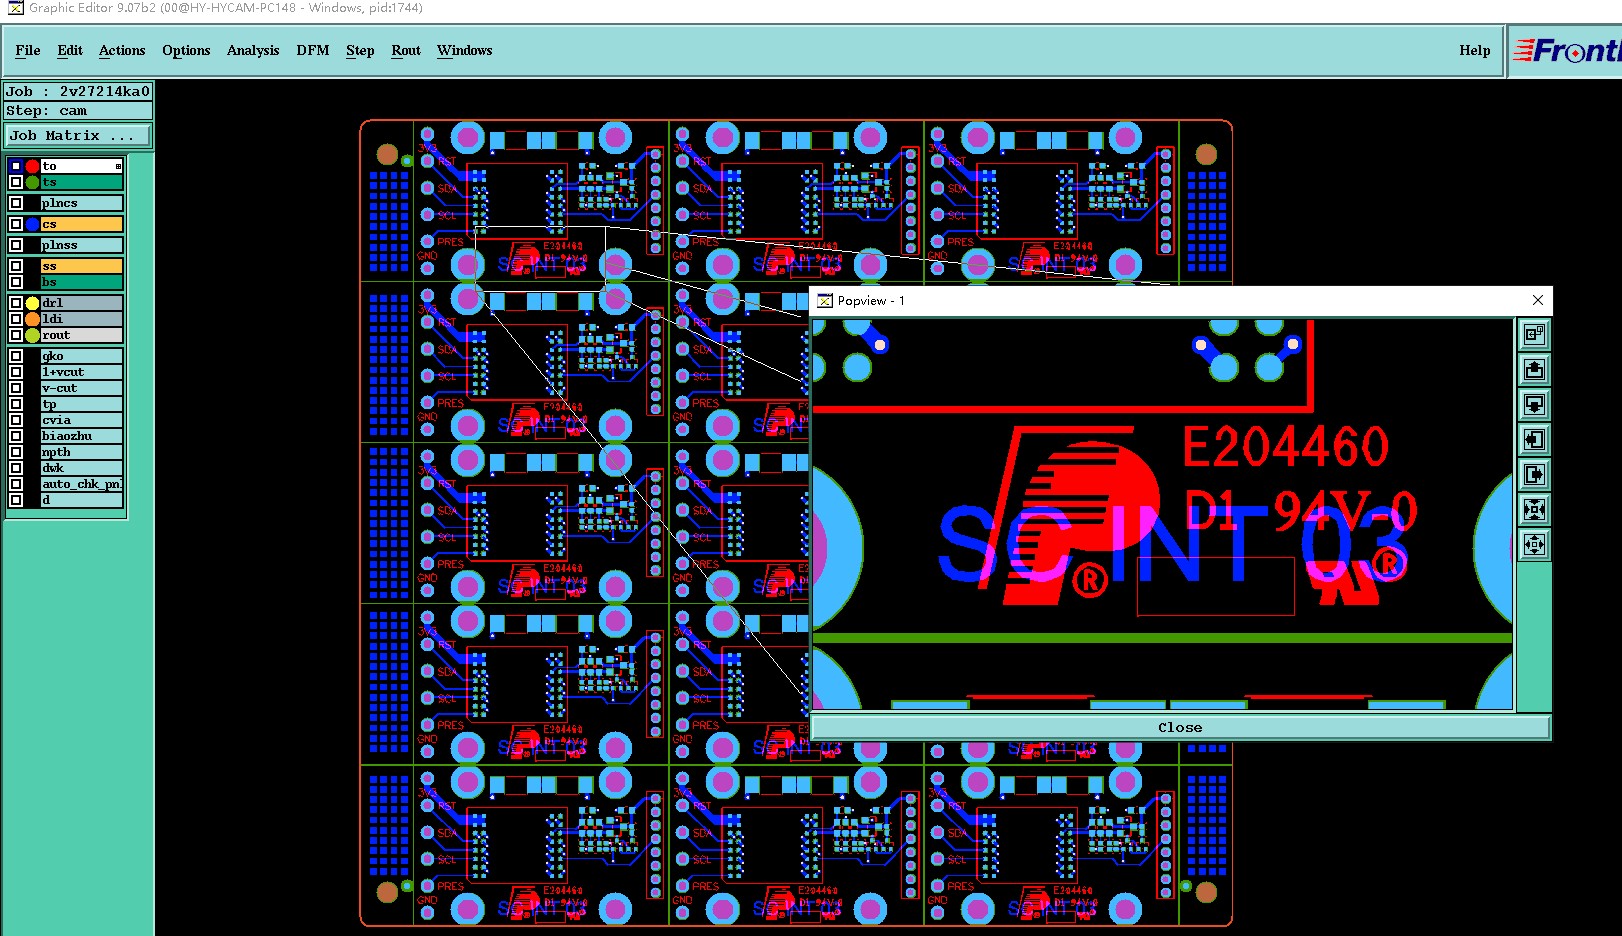Toggle visibility checkbox of 'gko' layer

(x=16, y=356)
